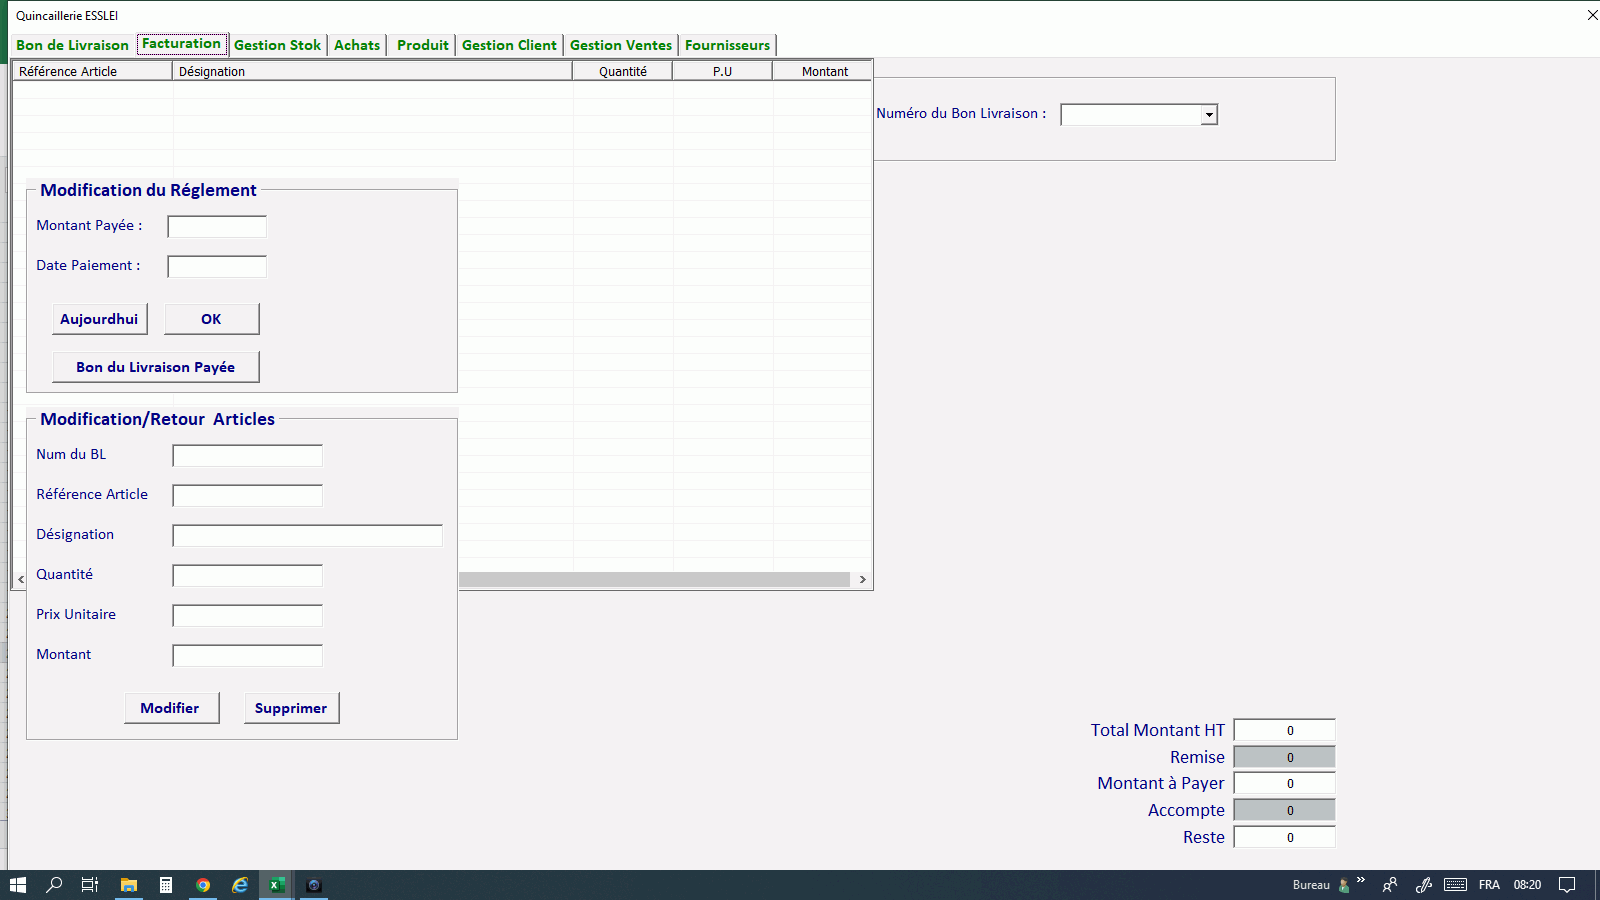Click the Remise value field
The width and height of the screenshot is (1600, 900).
[x=1284, y=757]
